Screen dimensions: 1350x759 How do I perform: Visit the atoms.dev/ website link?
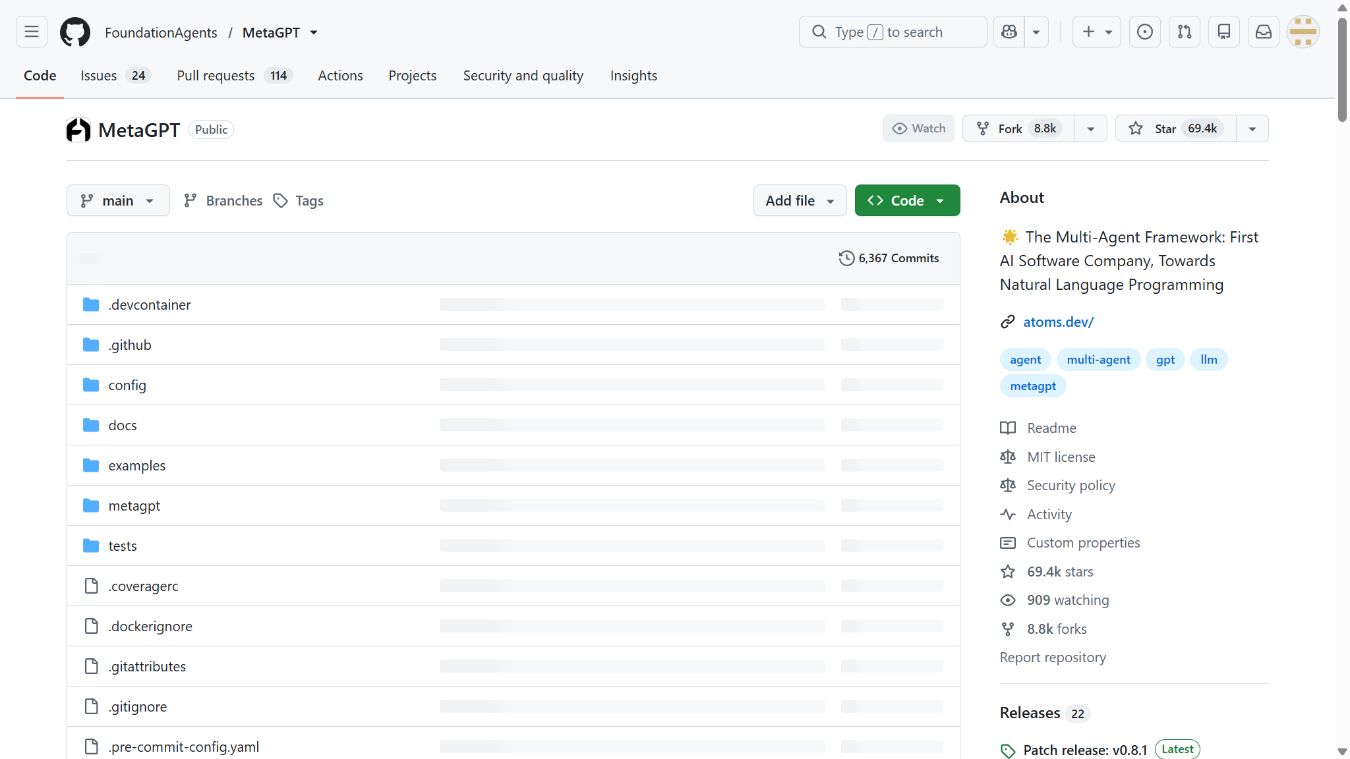pyautogui.click(x=1058, y=322)
